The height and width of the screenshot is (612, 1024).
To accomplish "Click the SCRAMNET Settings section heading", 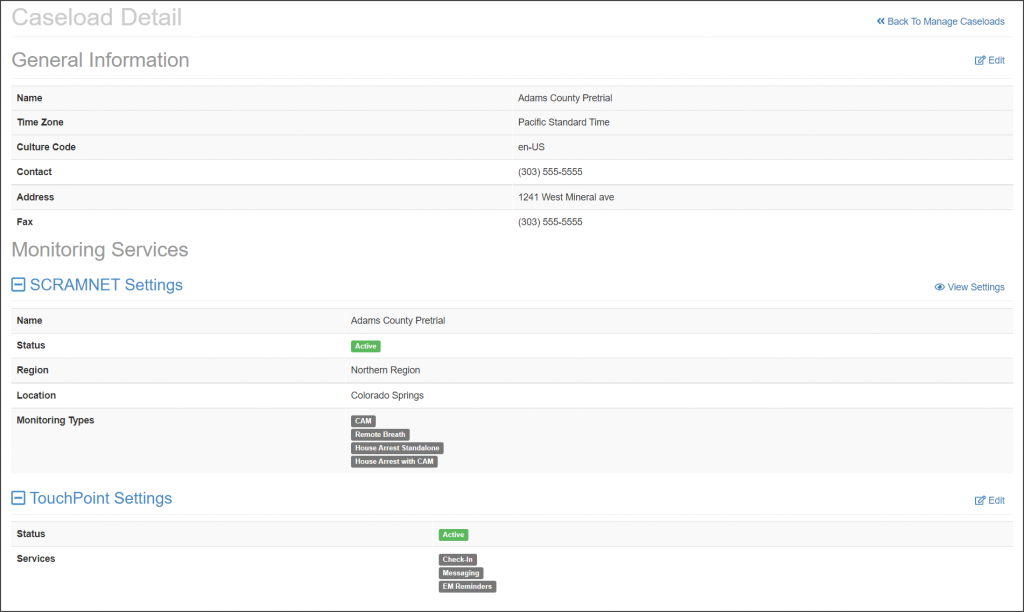I will pyautogui.click(x=105, y=284).
